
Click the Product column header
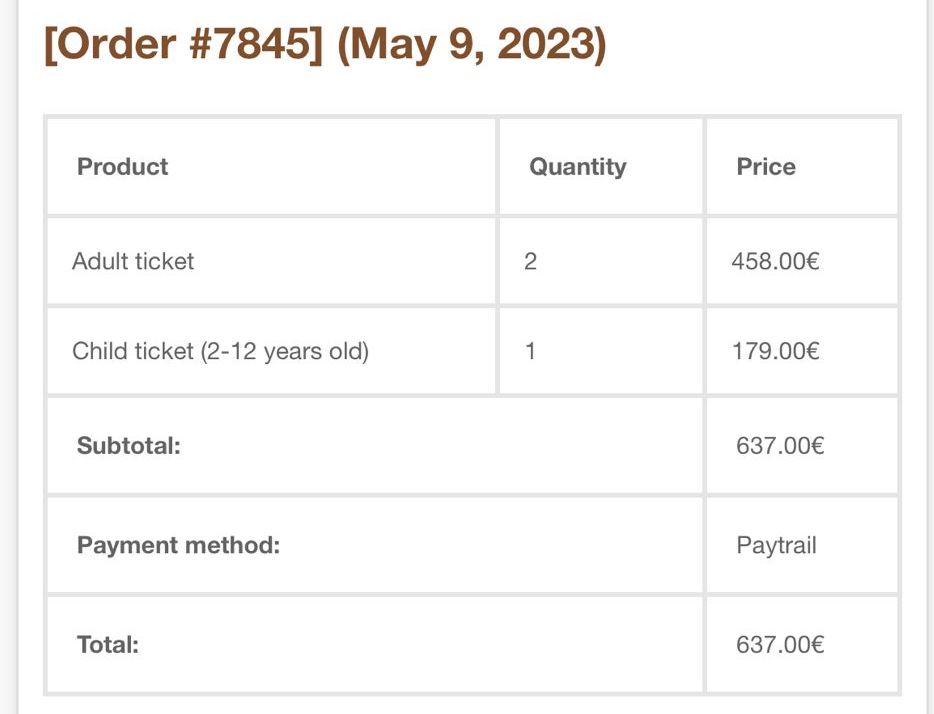tap(123, 166)
